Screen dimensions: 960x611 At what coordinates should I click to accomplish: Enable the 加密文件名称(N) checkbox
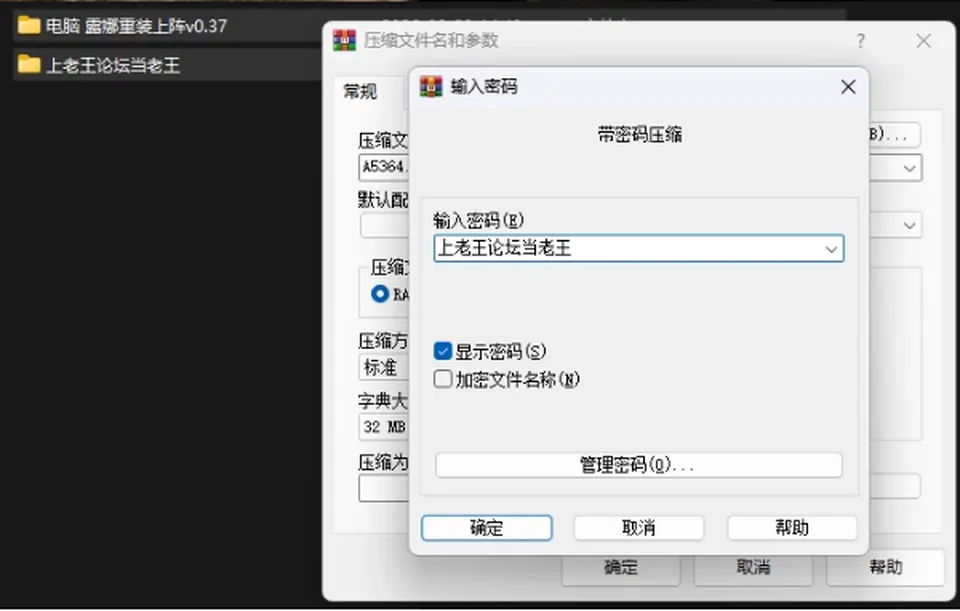(x=442, y=379)
